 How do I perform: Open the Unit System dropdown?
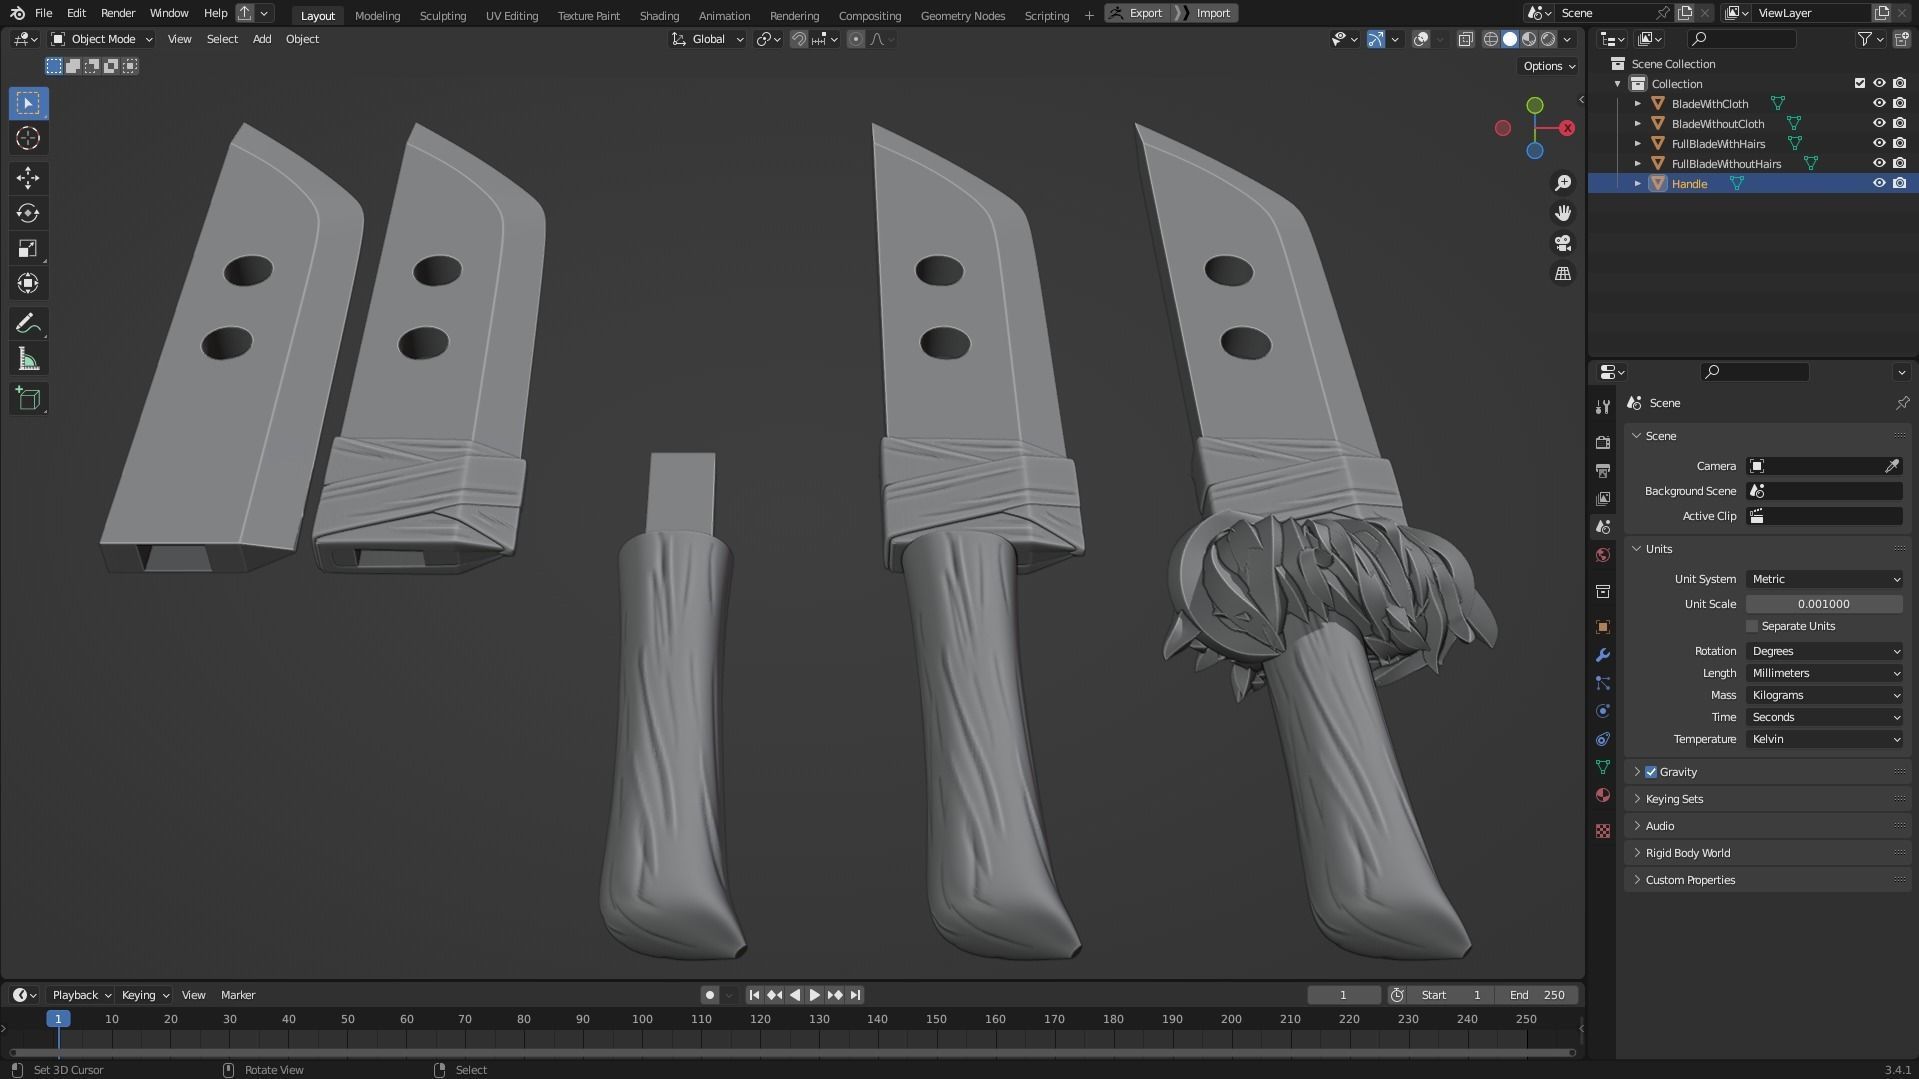point(1824,579)
